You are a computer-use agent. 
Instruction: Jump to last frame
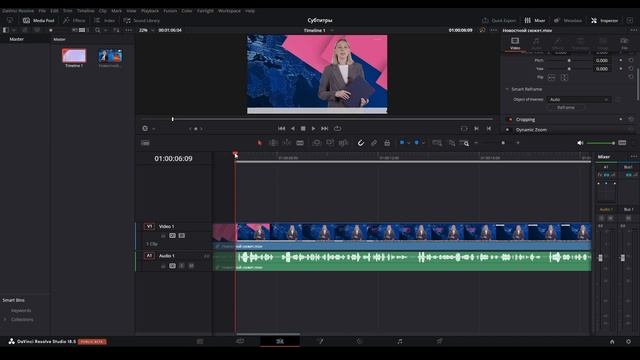pos(324,129)
